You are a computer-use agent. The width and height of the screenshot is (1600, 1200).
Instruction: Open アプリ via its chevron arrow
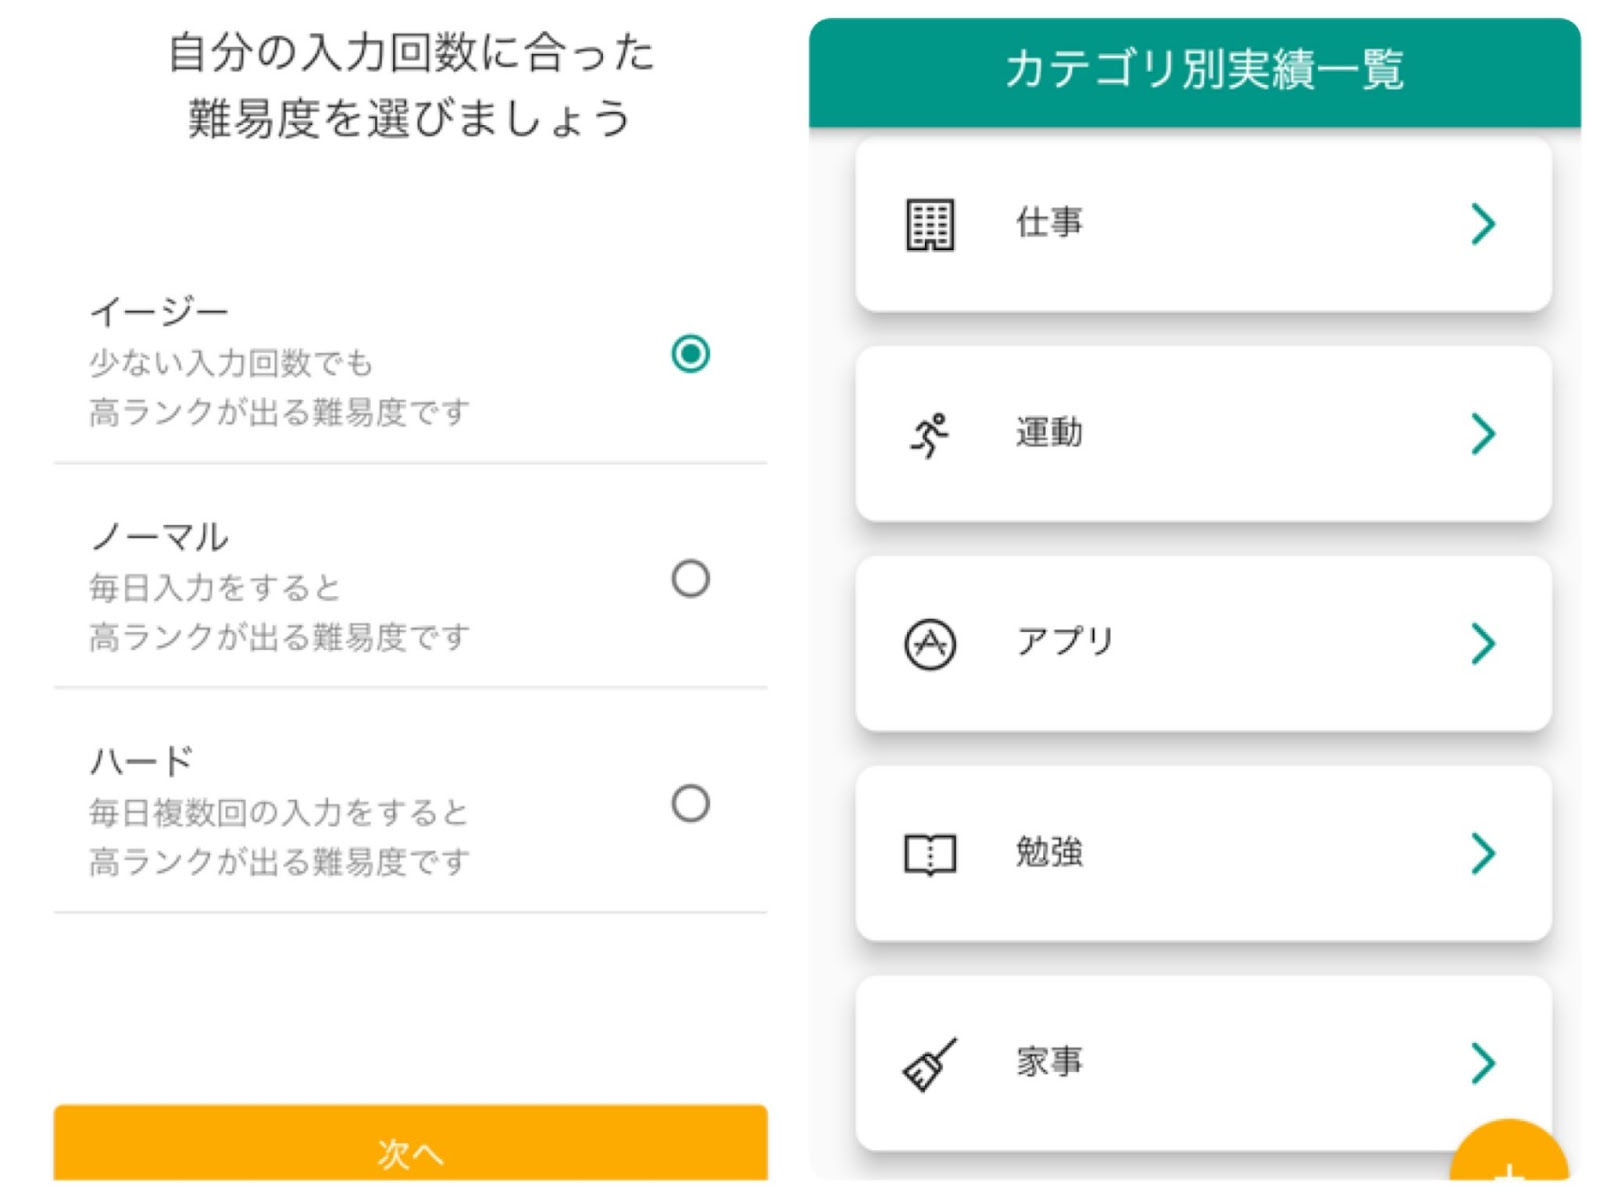tap(1483, 643)
